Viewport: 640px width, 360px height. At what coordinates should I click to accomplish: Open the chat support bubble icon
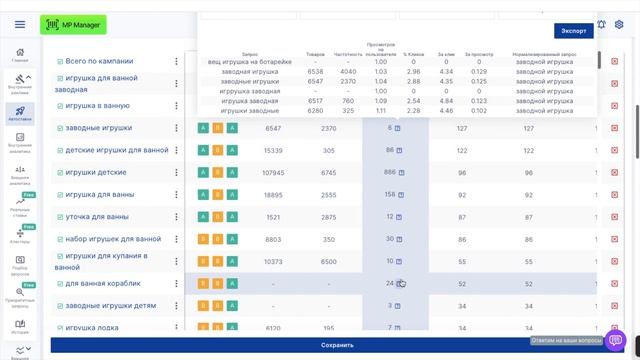(x=616, y=340)
